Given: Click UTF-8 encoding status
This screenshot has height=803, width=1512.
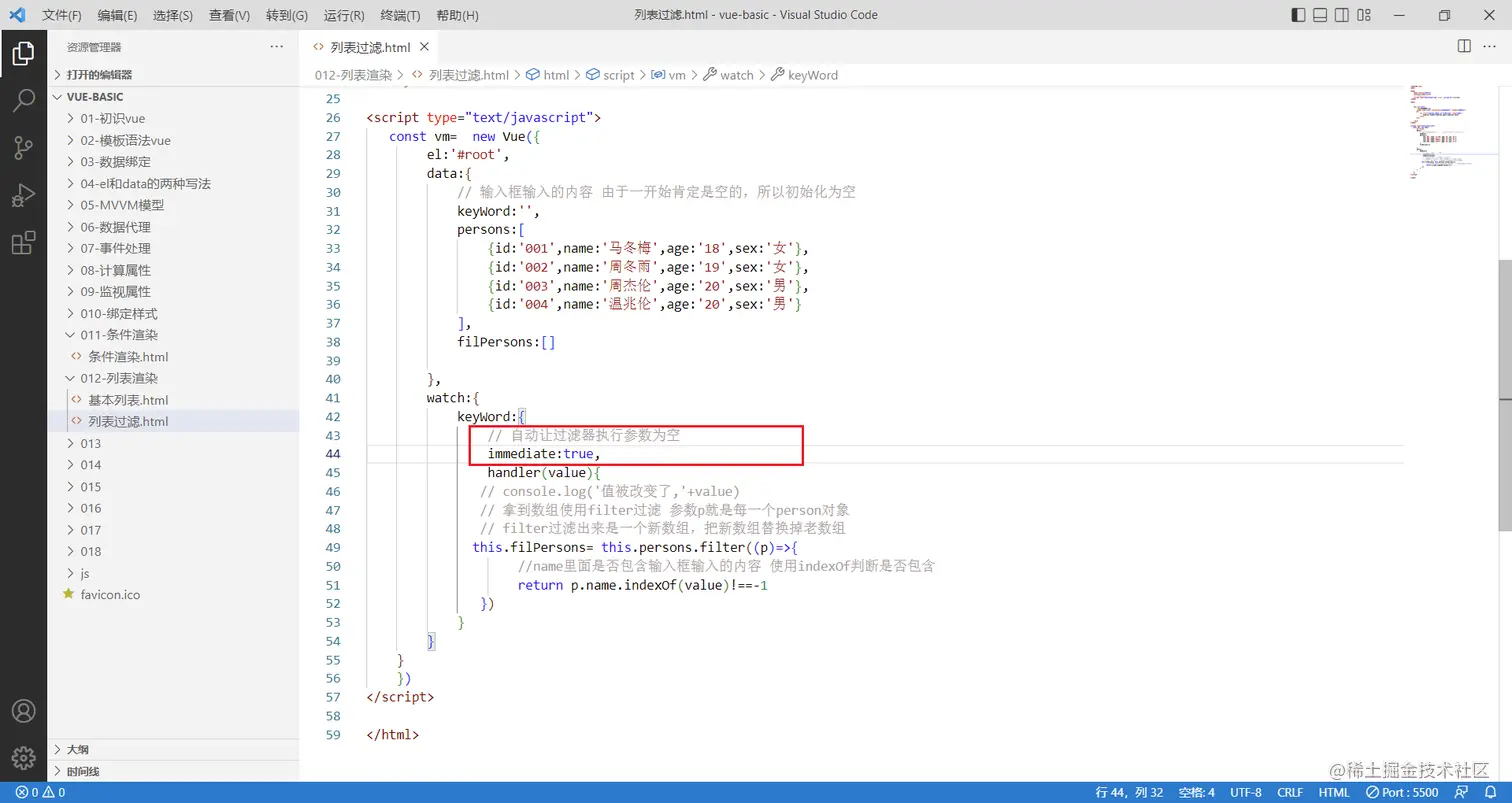Looking at the screenshot, I should point(1246,792).
